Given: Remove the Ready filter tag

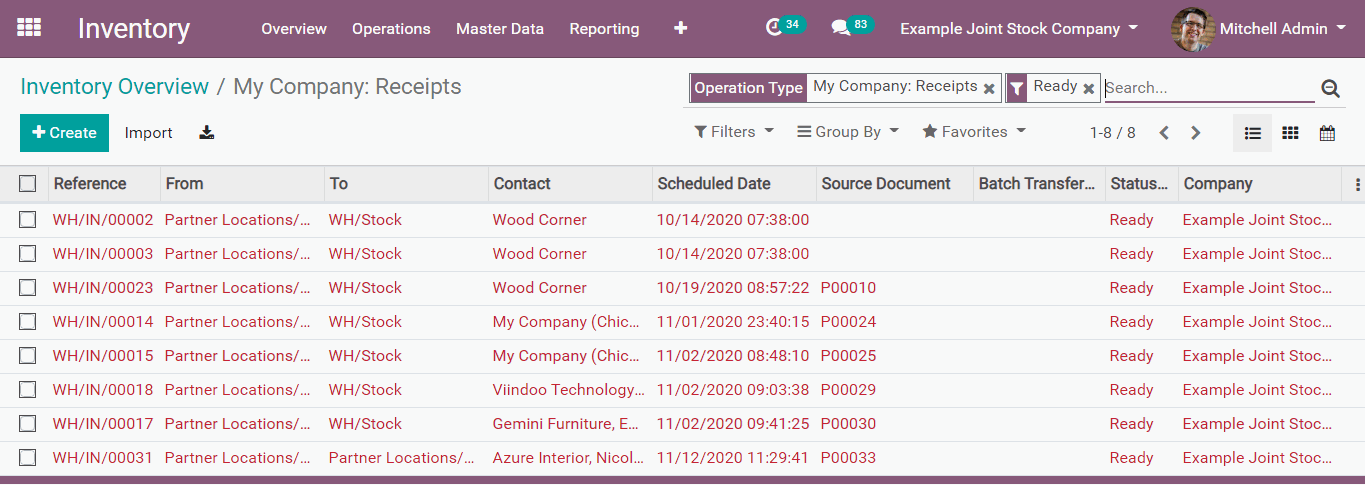Looking at the screenshot, I should coord(1088,89).
